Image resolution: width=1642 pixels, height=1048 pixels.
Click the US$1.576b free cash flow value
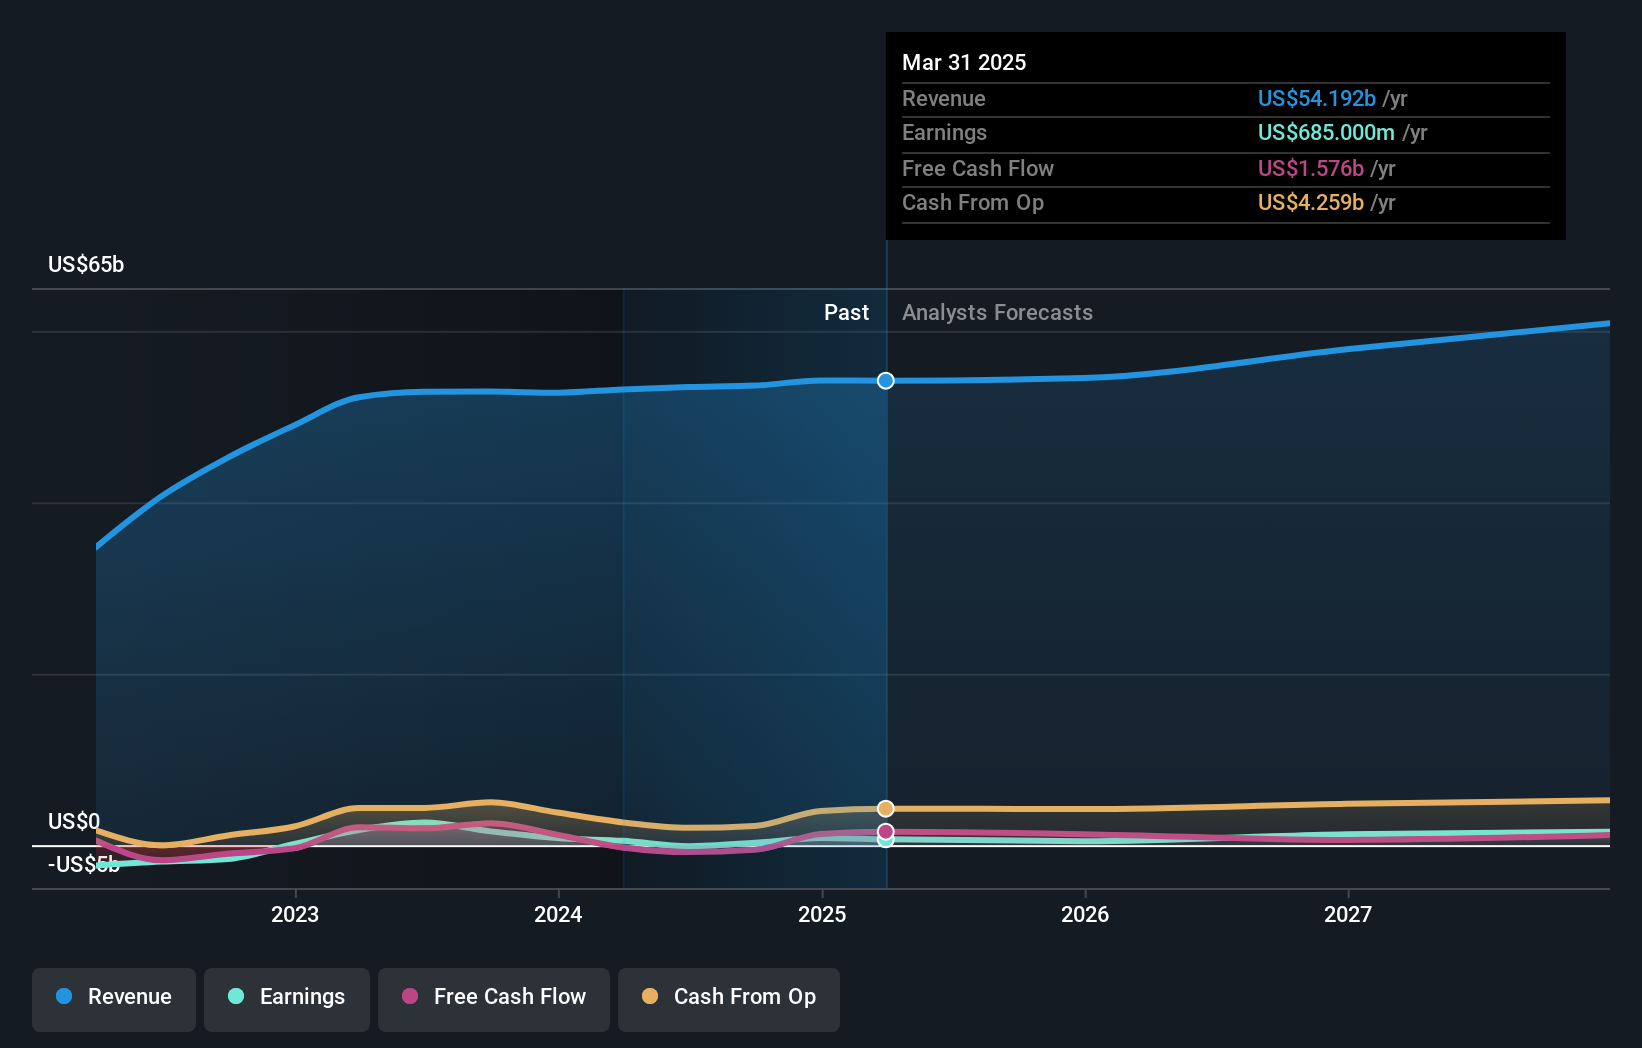(x=1311, y=168)
